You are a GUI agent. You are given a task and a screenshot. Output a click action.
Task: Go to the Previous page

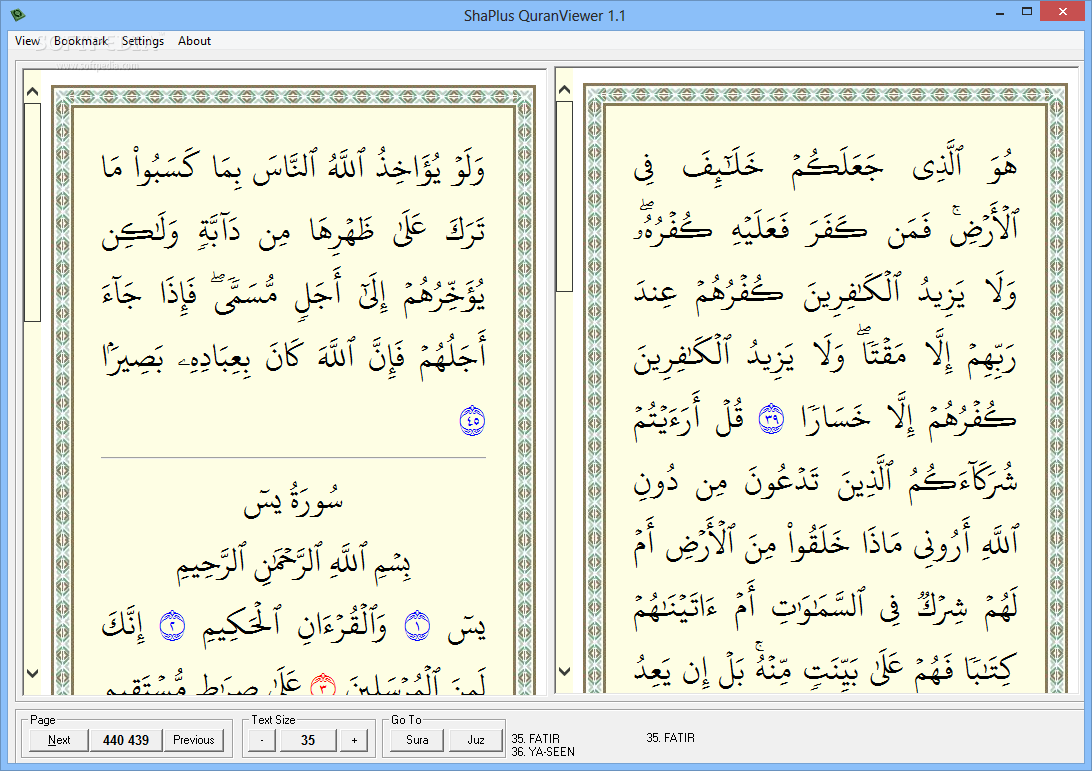pos(194,740)
